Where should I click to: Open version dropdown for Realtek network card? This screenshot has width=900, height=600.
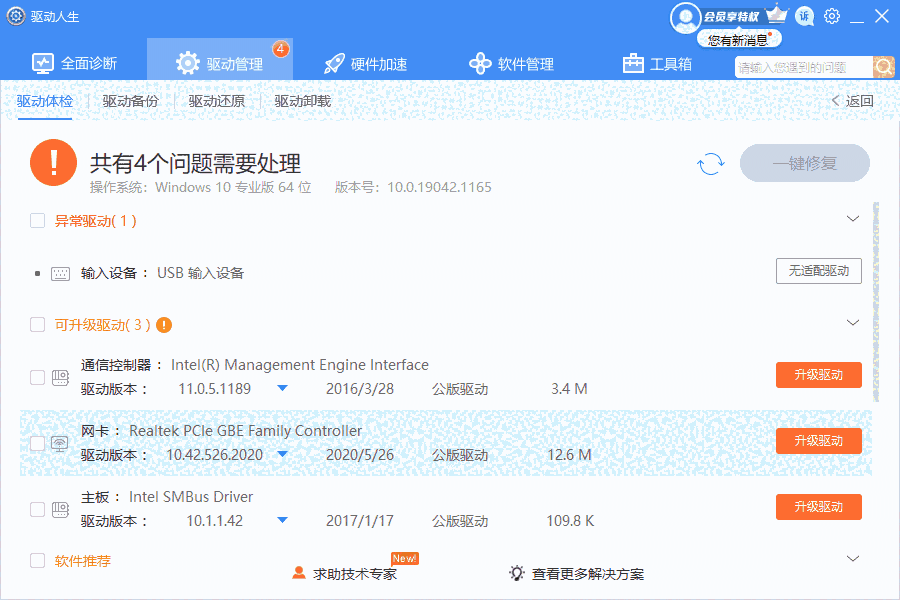pyautogui.click(x=282, y=454)
